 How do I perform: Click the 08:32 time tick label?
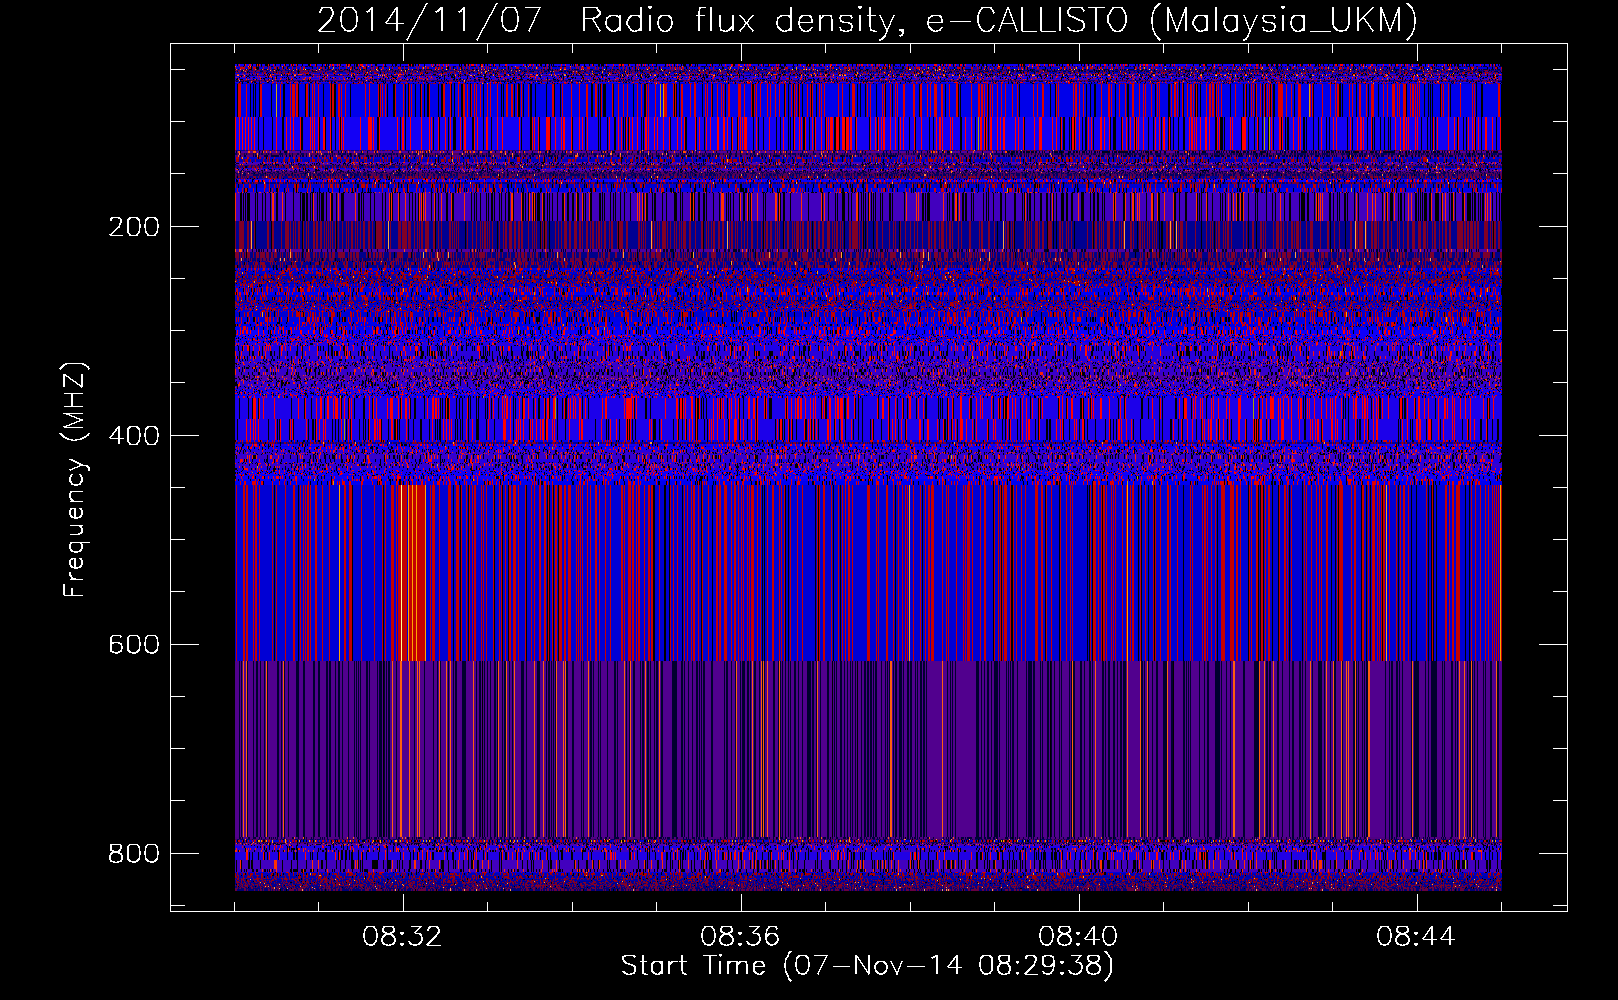[x=402, y=937]
